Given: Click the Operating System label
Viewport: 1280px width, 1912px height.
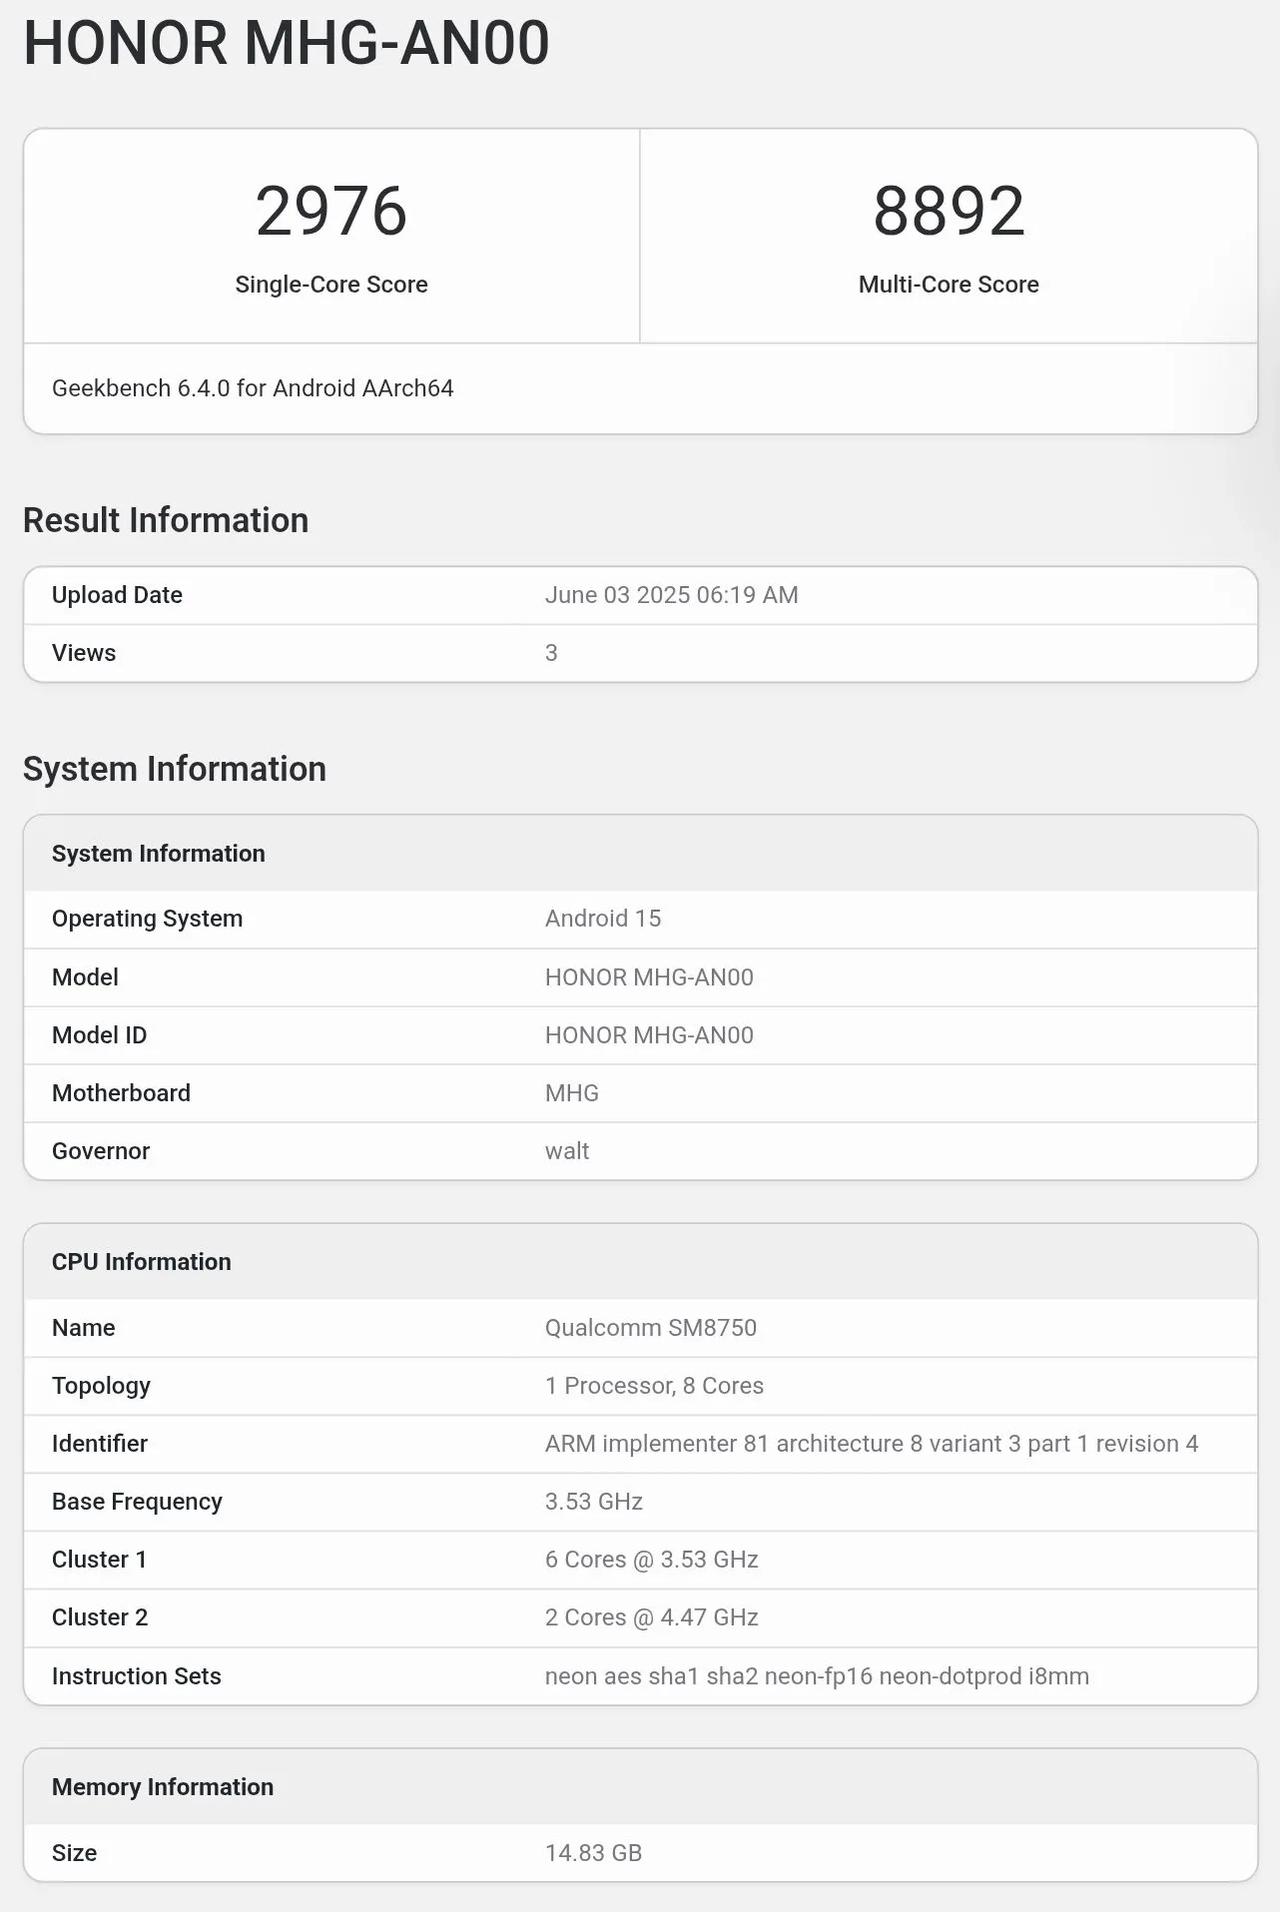Looking at the screenshot, I should 147,918.
